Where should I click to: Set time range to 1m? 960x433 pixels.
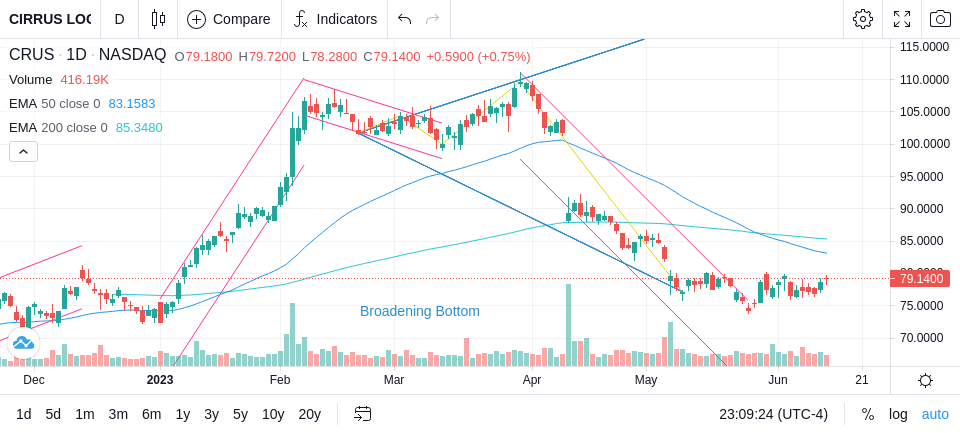pyautogui.click(x=84, y=415)
